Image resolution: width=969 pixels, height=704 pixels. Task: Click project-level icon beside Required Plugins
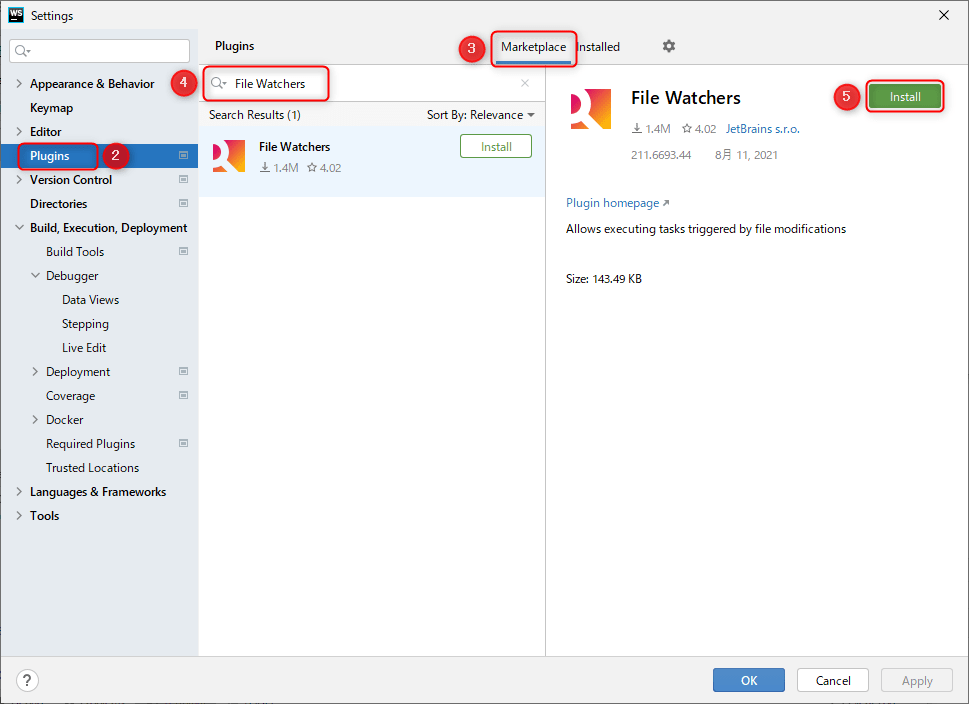point(184,444)
